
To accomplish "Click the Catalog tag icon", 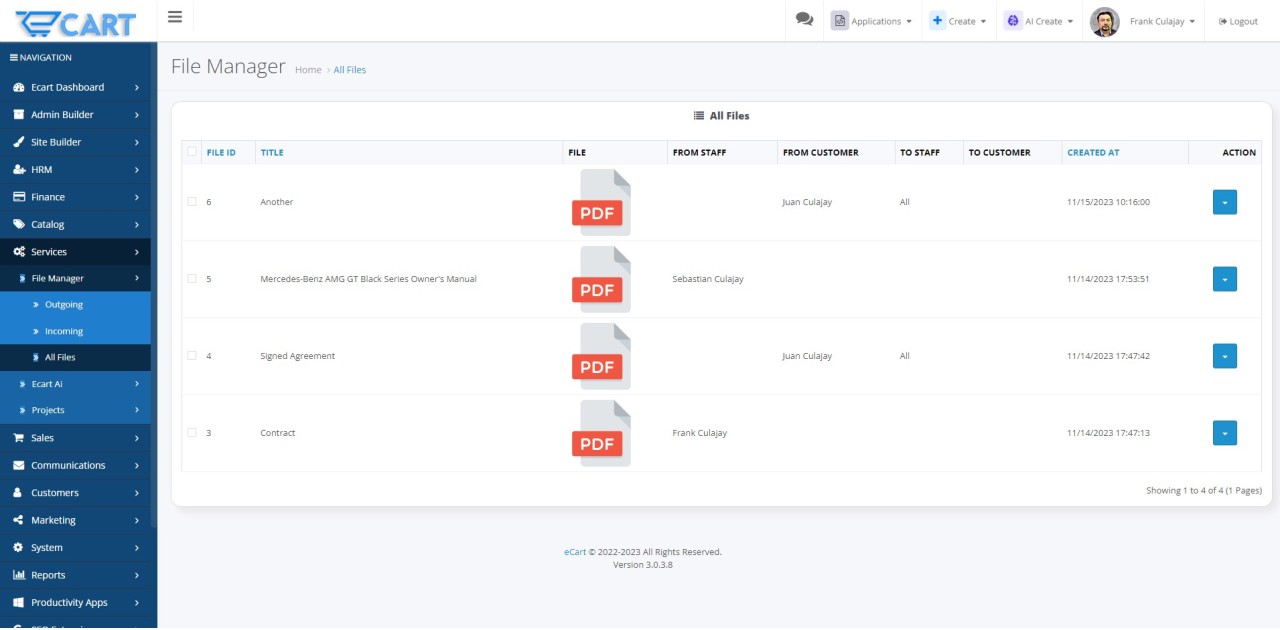I will click(x=19, y=224).
